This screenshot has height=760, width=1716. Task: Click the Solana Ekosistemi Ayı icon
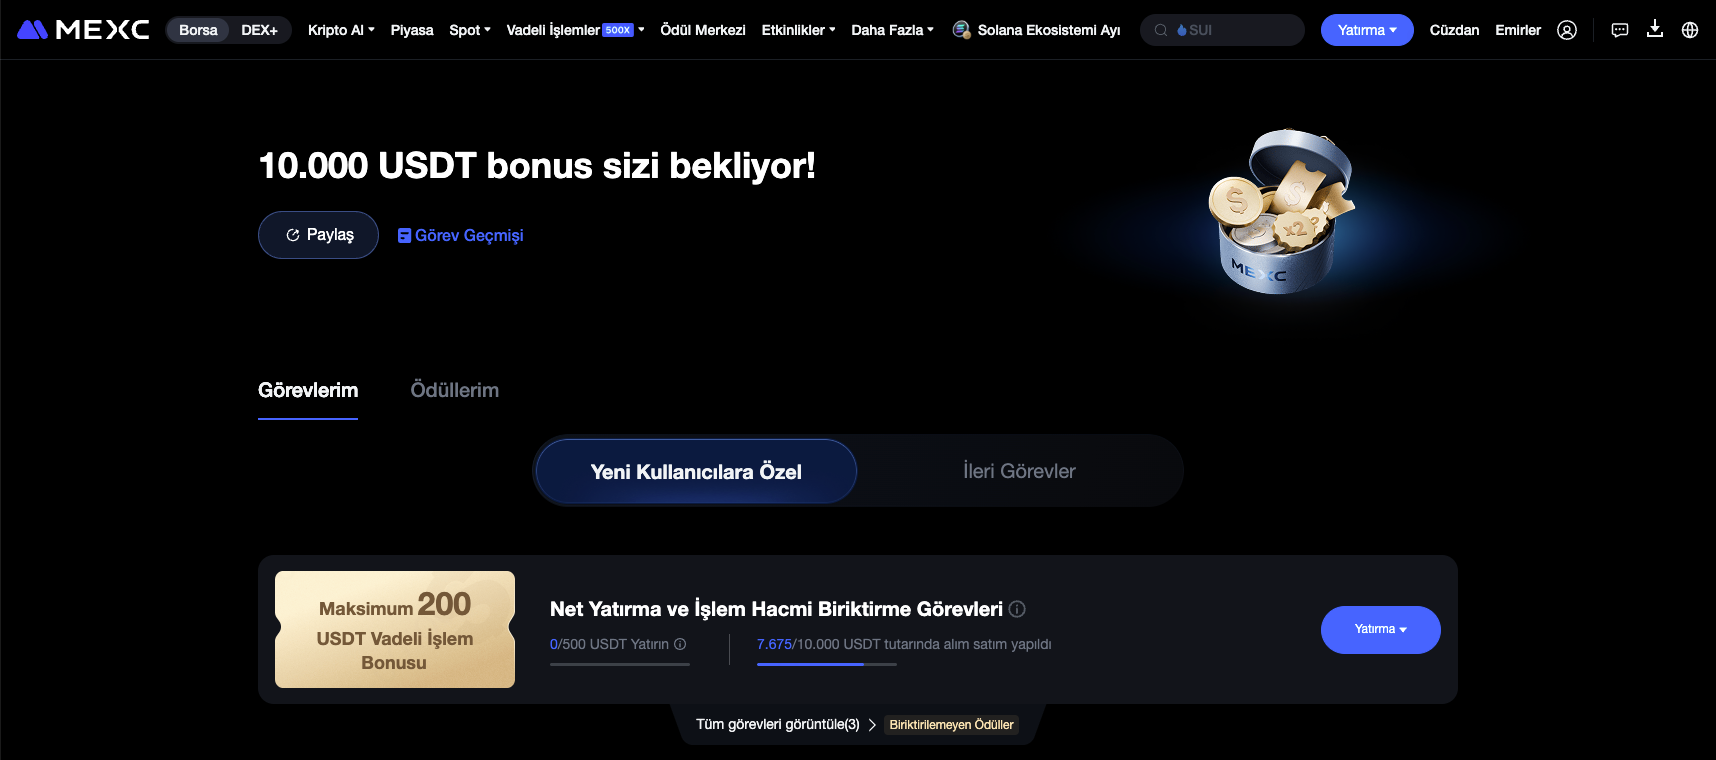click(x=961, y=30)
